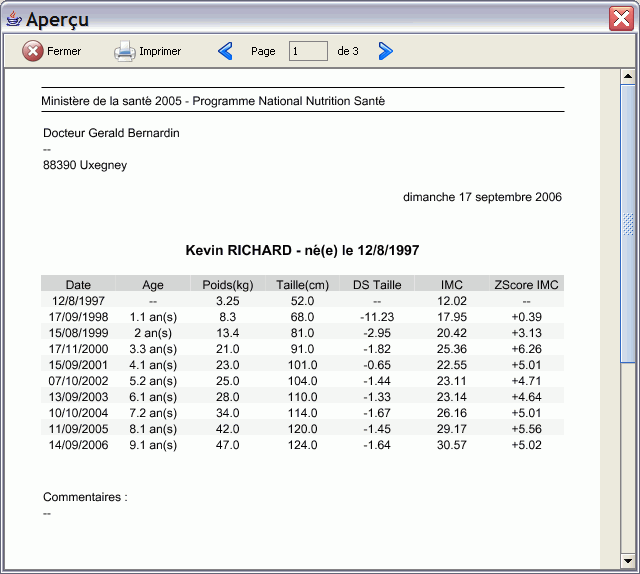Click the vertical scrollbar thumb
Image resolution: width=640 pixels, height=574 pixels.
[628, 223]
